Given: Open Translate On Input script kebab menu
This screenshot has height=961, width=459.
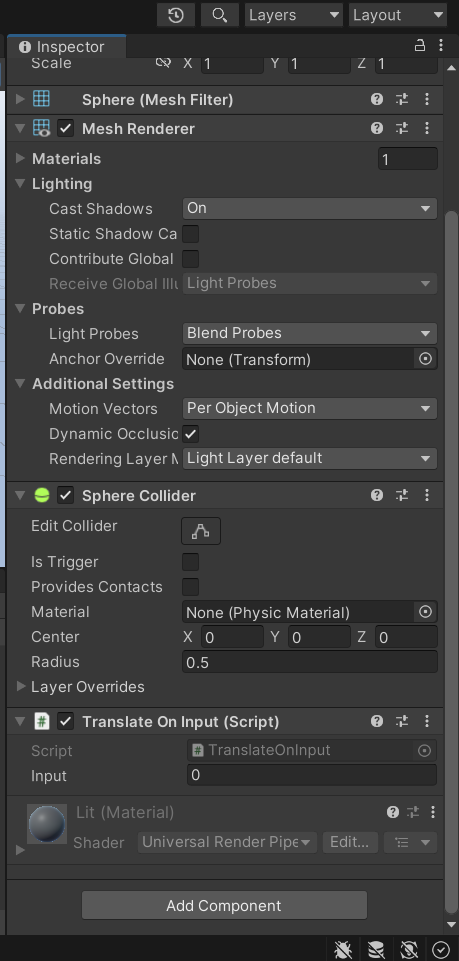Looking at the screenshot, I should pyautogui.click(x=427, y=721).
